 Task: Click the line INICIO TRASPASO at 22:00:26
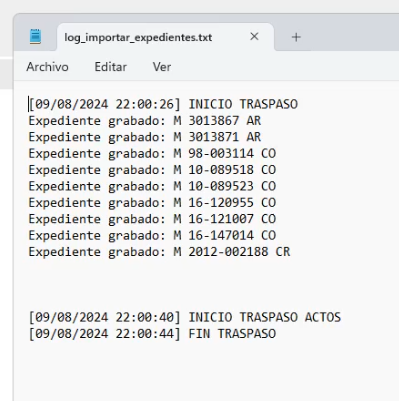point(163,104)
